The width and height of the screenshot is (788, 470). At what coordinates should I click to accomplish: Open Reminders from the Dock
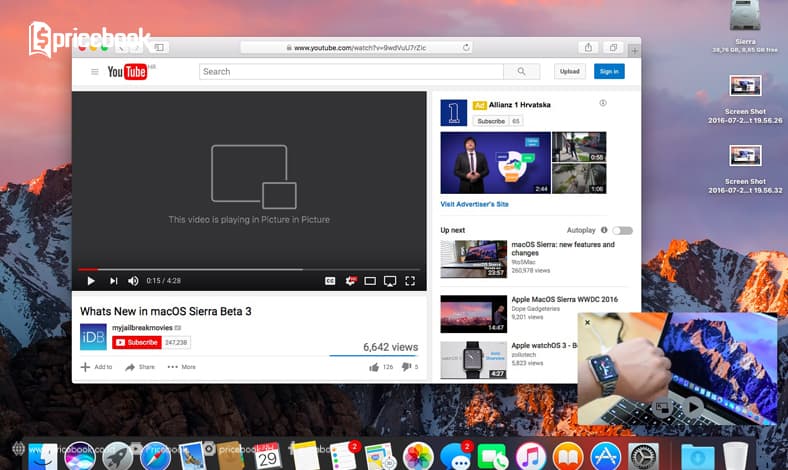(343, 456)
